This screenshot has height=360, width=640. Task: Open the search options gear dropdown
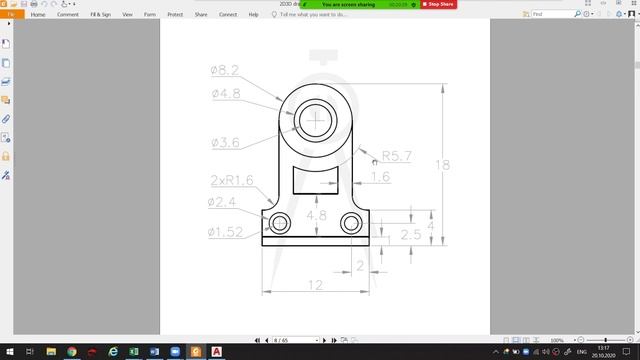pyautogui.click(x=588, y=14)
